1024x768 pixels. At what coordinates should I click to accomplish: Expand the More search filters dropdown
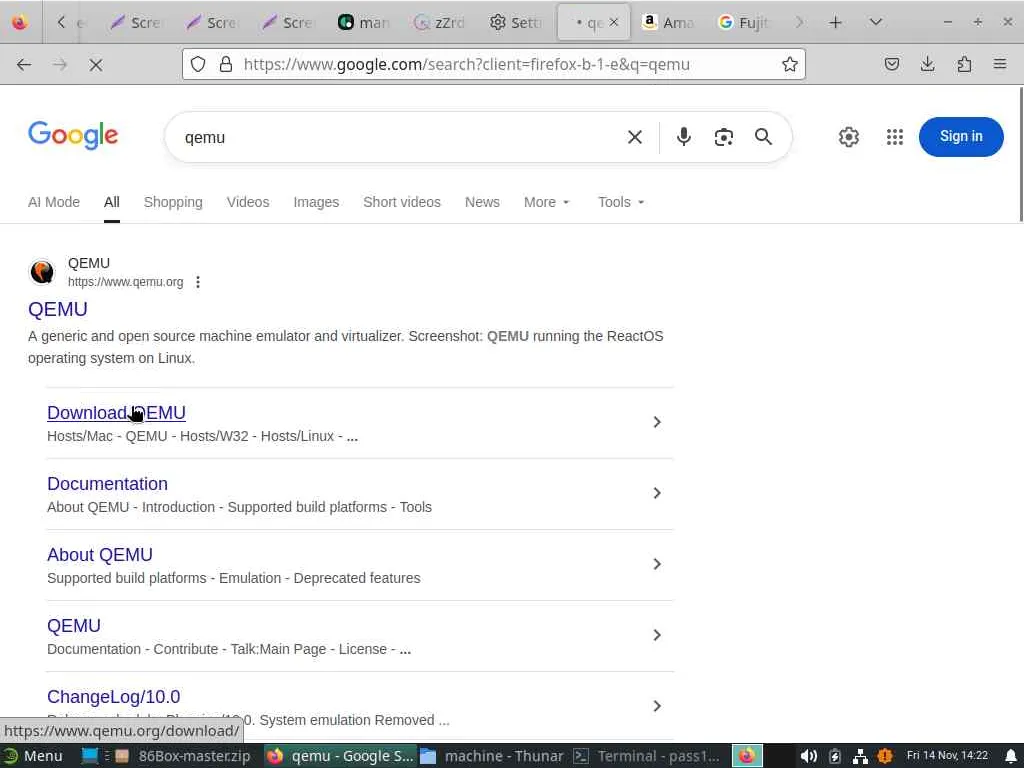pos(547,202)
